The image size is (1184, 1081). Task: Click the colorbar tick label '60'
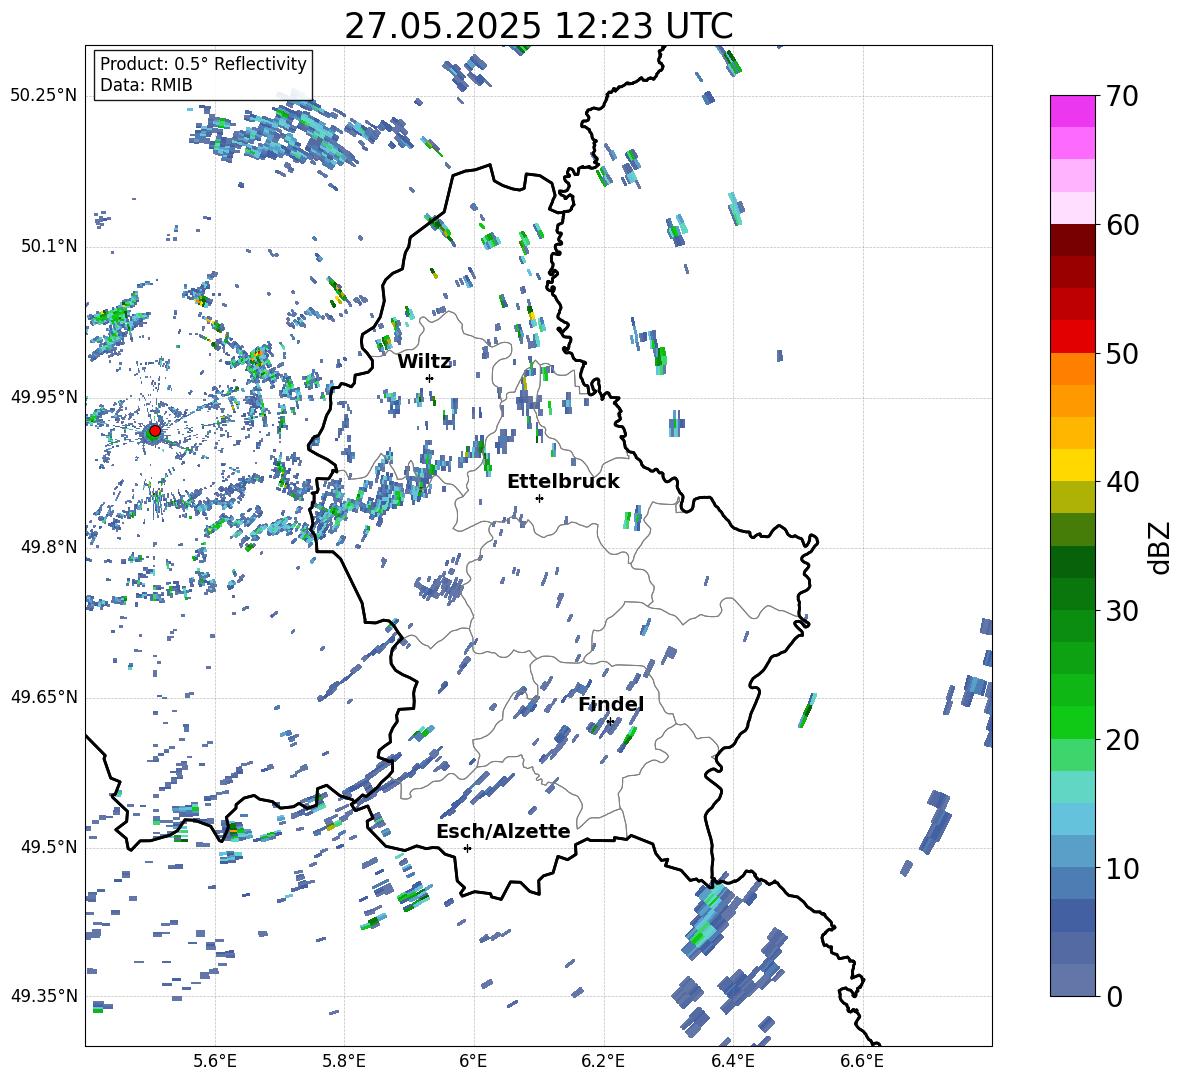(1122, 225)
